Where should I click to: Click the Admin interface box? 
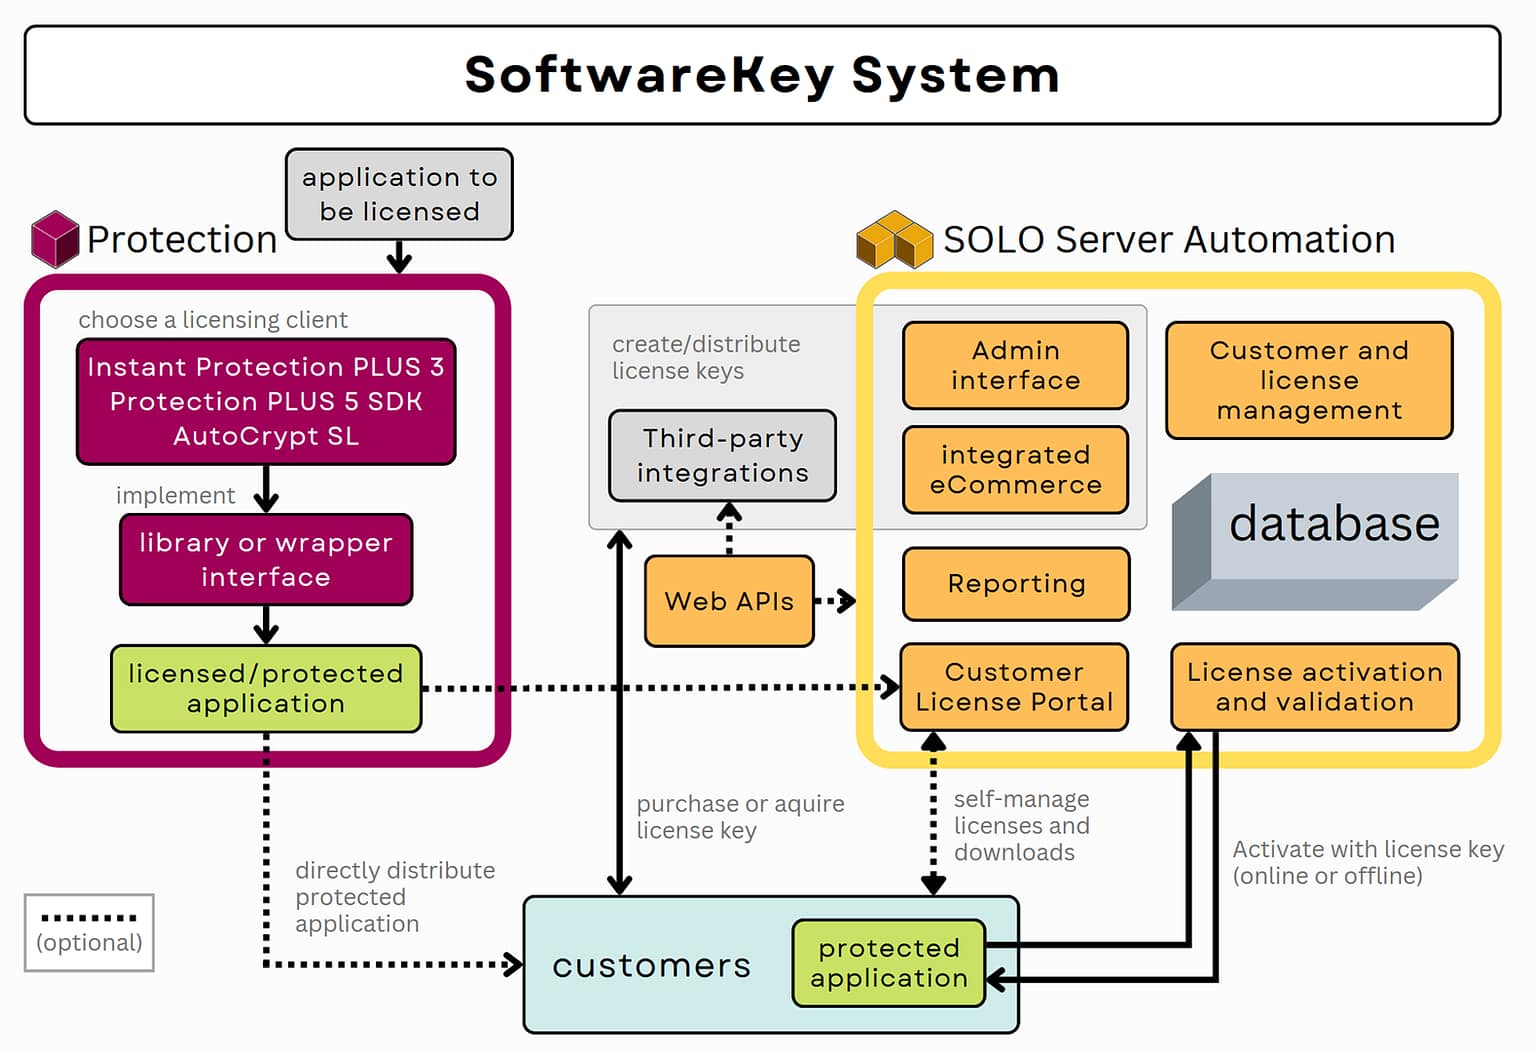[1015, 366]
